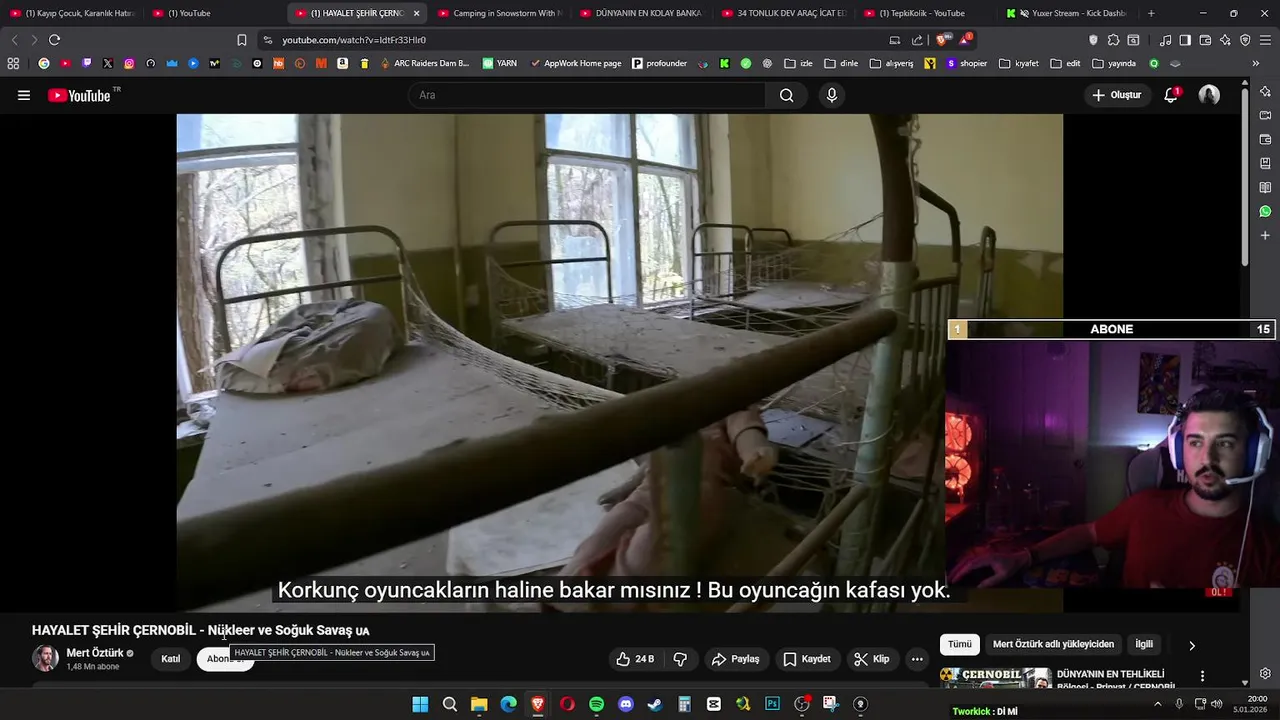Show next filter chips with the right arrow
Viewport: 1280px width, 720px height.
1191,645
